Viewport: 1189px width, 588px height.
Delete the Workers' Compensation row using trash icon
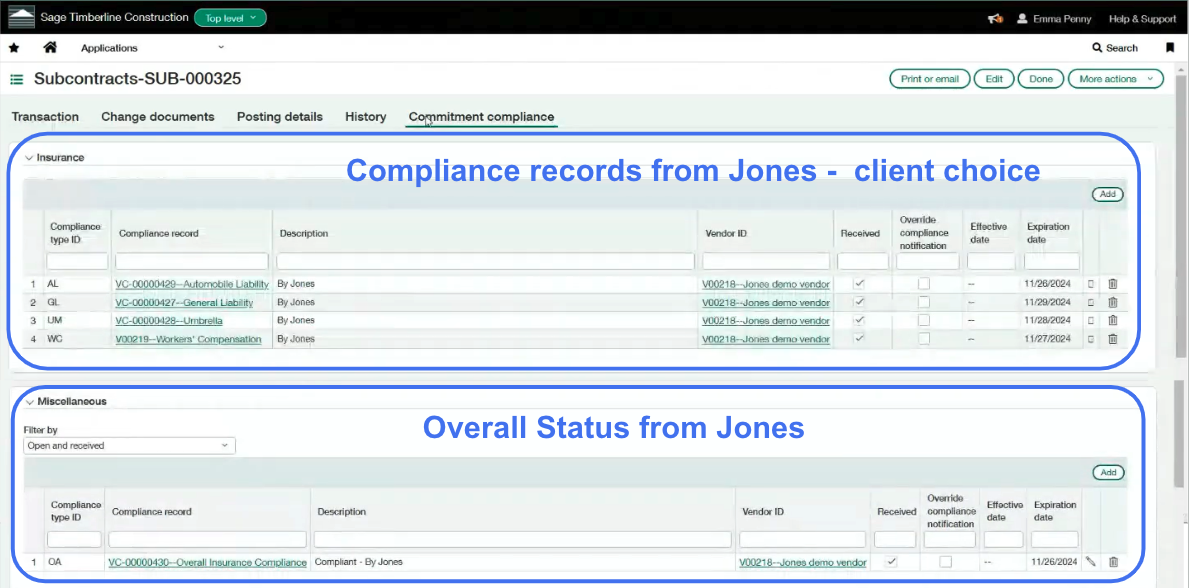1112,339
